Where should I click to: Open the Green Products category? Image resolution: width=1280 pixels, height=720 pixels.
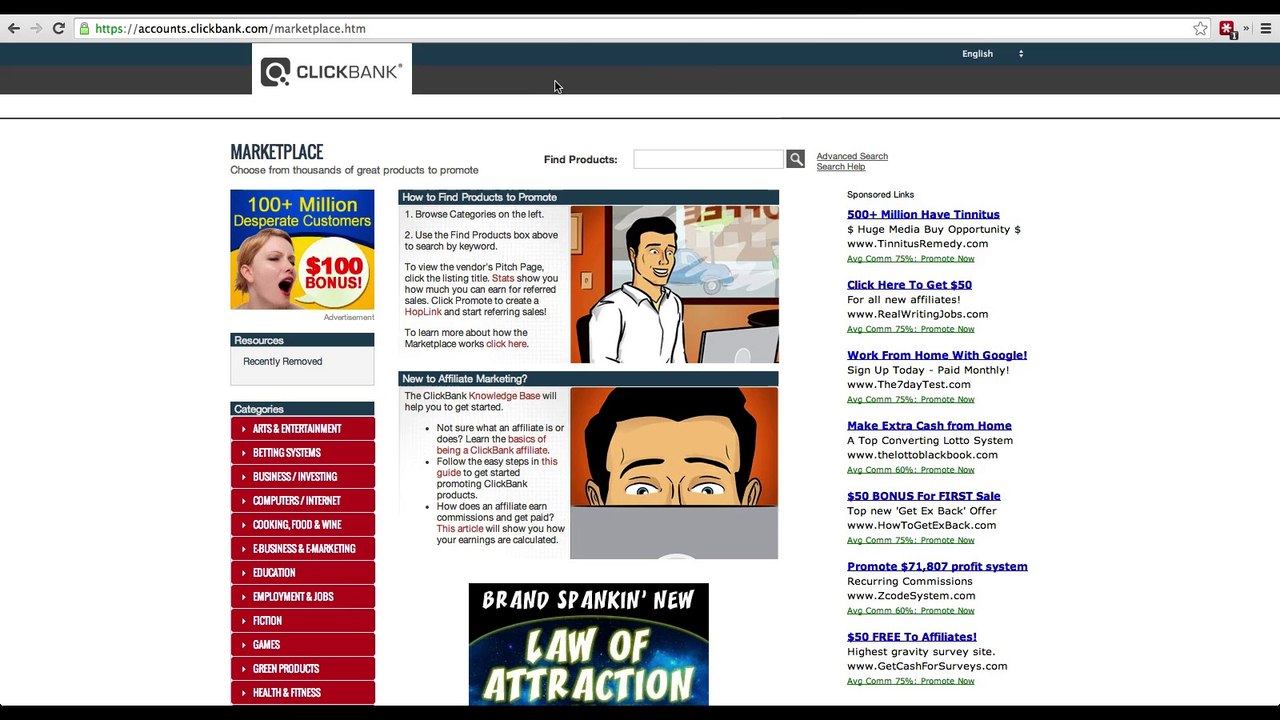(302, 668)
